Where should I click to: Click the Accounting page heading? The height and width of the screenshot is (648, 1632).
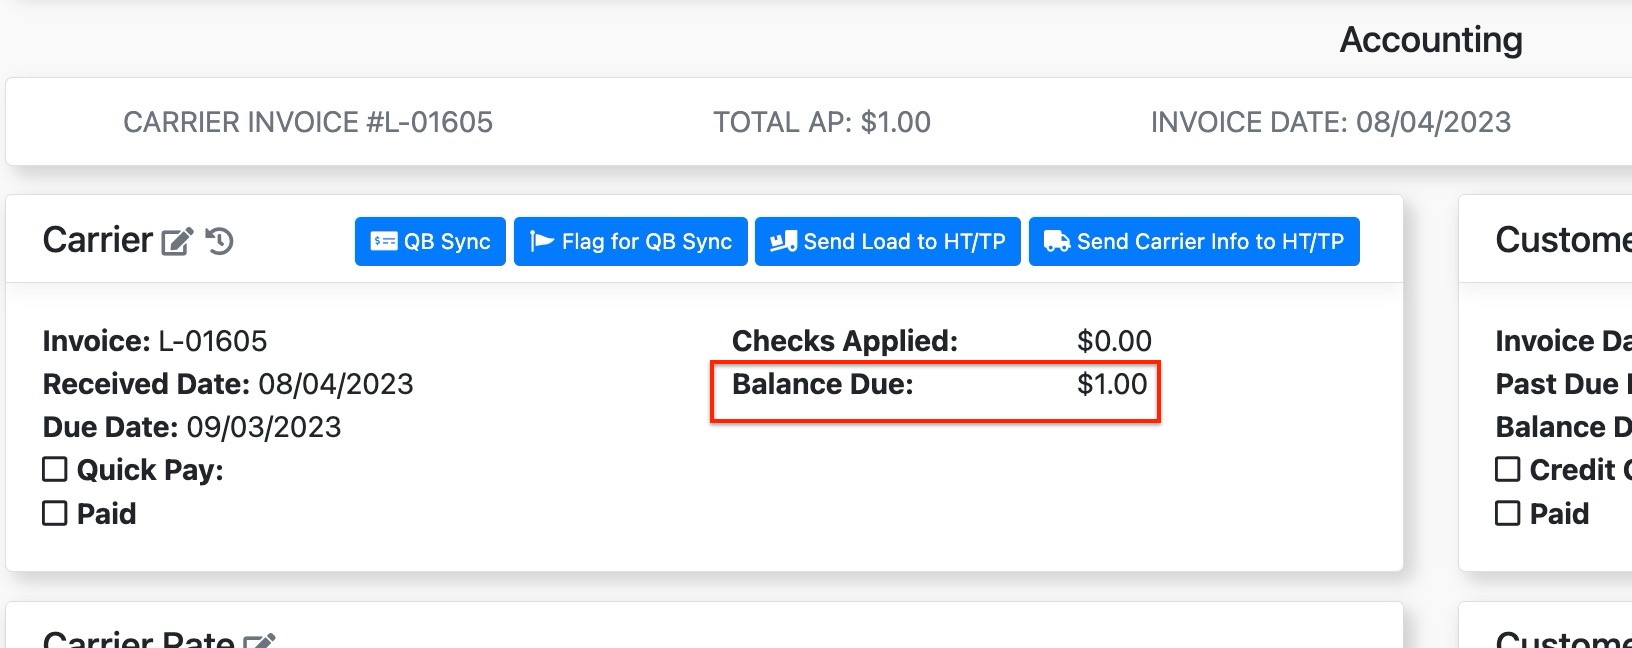[1431, 40]
